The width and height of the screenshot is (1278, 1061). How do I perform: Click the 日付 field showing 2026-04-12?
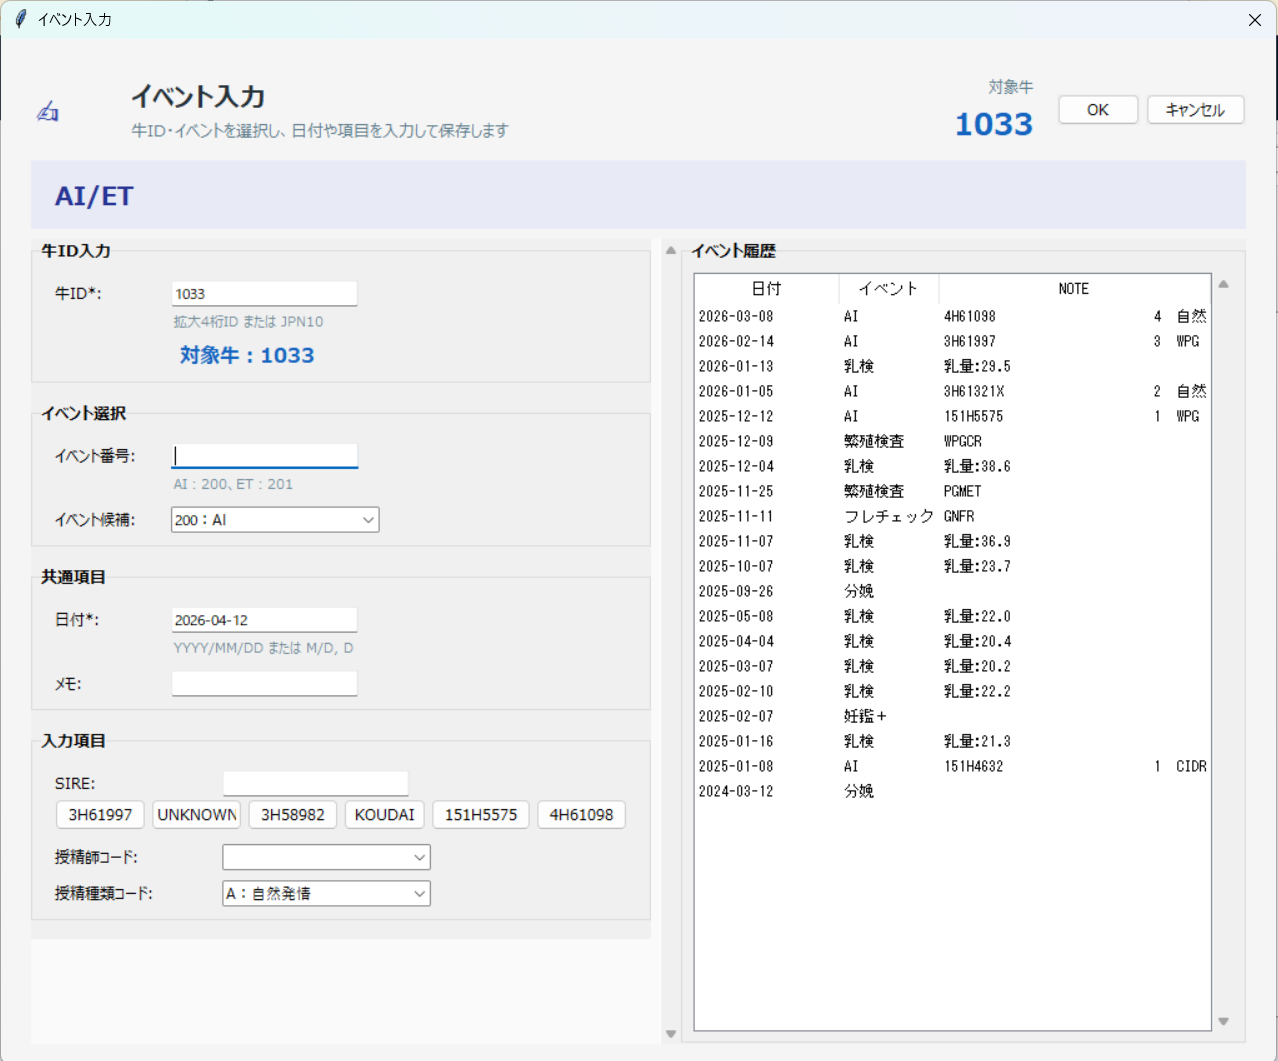pyautogui.click(x=264, y=620)
